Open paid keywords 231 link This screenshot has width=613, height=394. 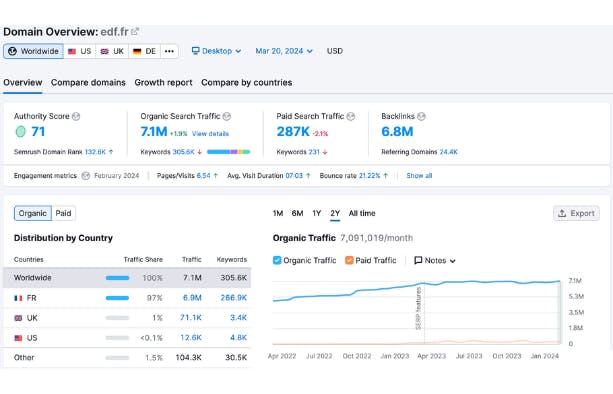click(314, 152)
